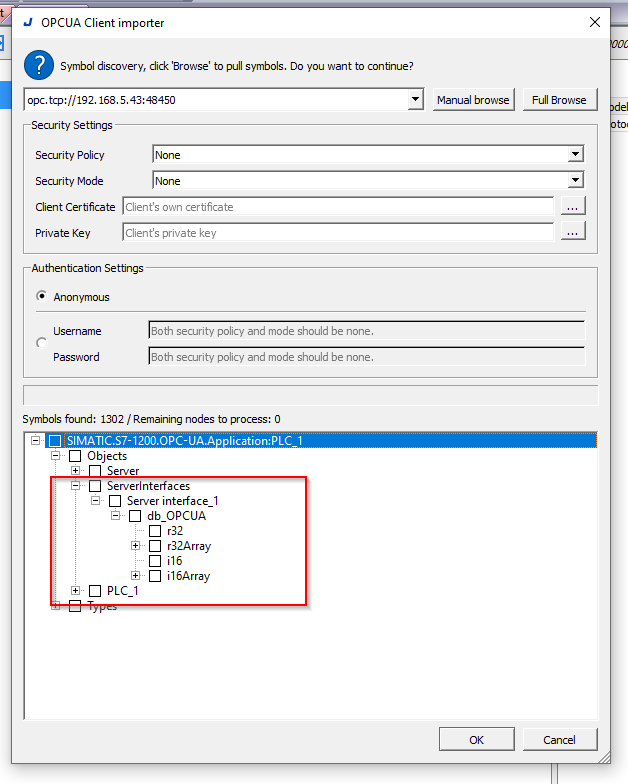Viewport: 628px width, 784px height.
Task: Click the OK button
Action: [476, 740]
